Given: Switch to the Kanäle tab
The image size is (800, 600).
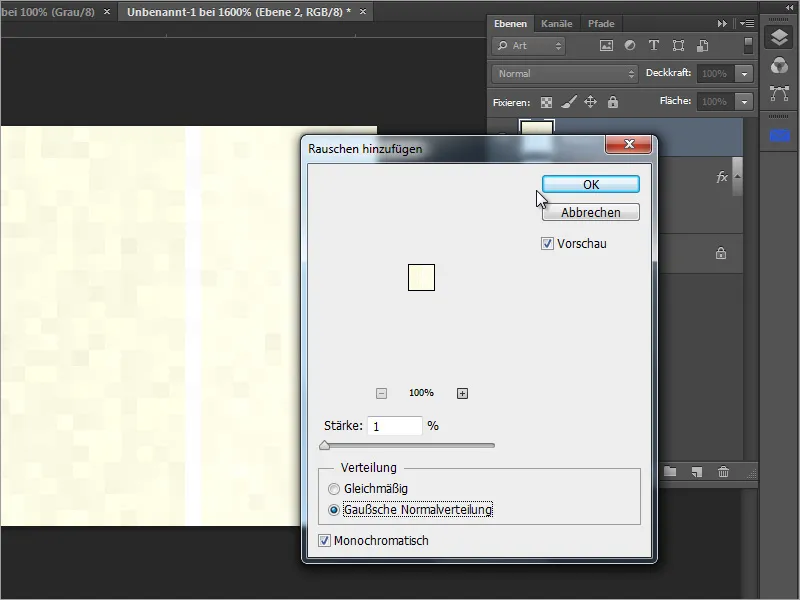Looking at the screenshot, I should click(x=557, y=23).
